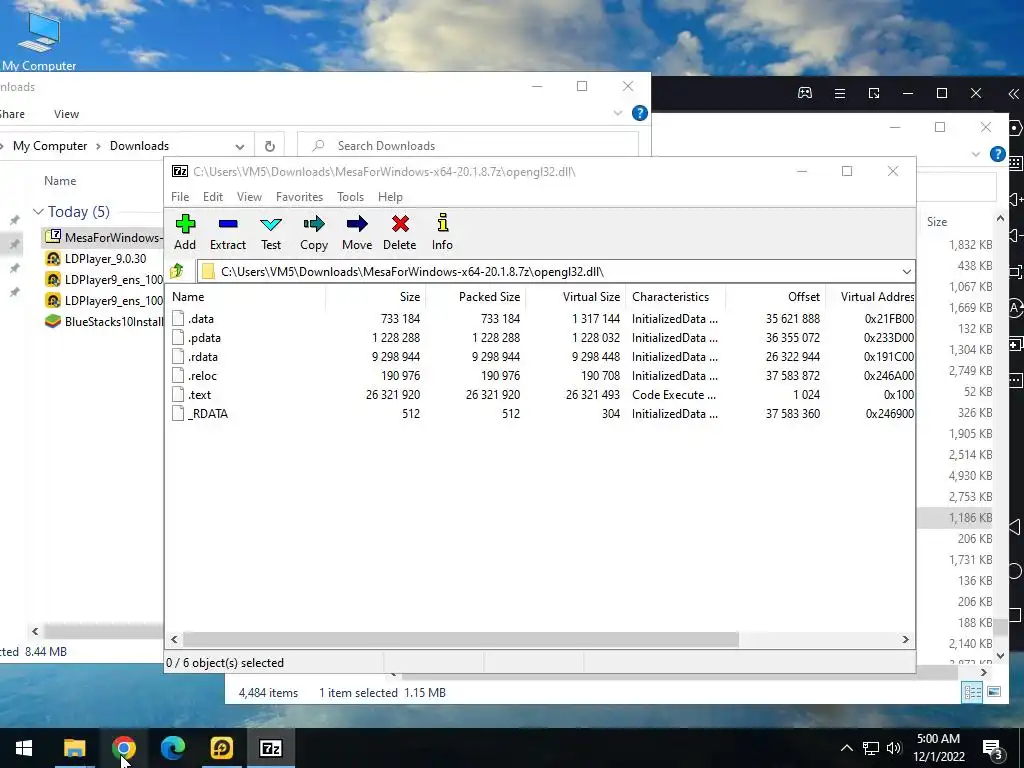The width and height of the screenshot is (1024, 768).
Task: Switch to large icons view in back Explorer
Action: click(993, 692)
